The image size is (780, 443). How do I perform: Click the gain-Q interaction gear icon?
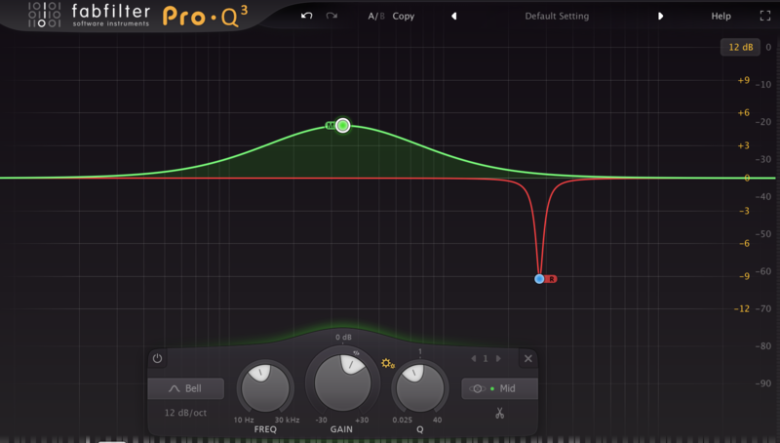388,363
